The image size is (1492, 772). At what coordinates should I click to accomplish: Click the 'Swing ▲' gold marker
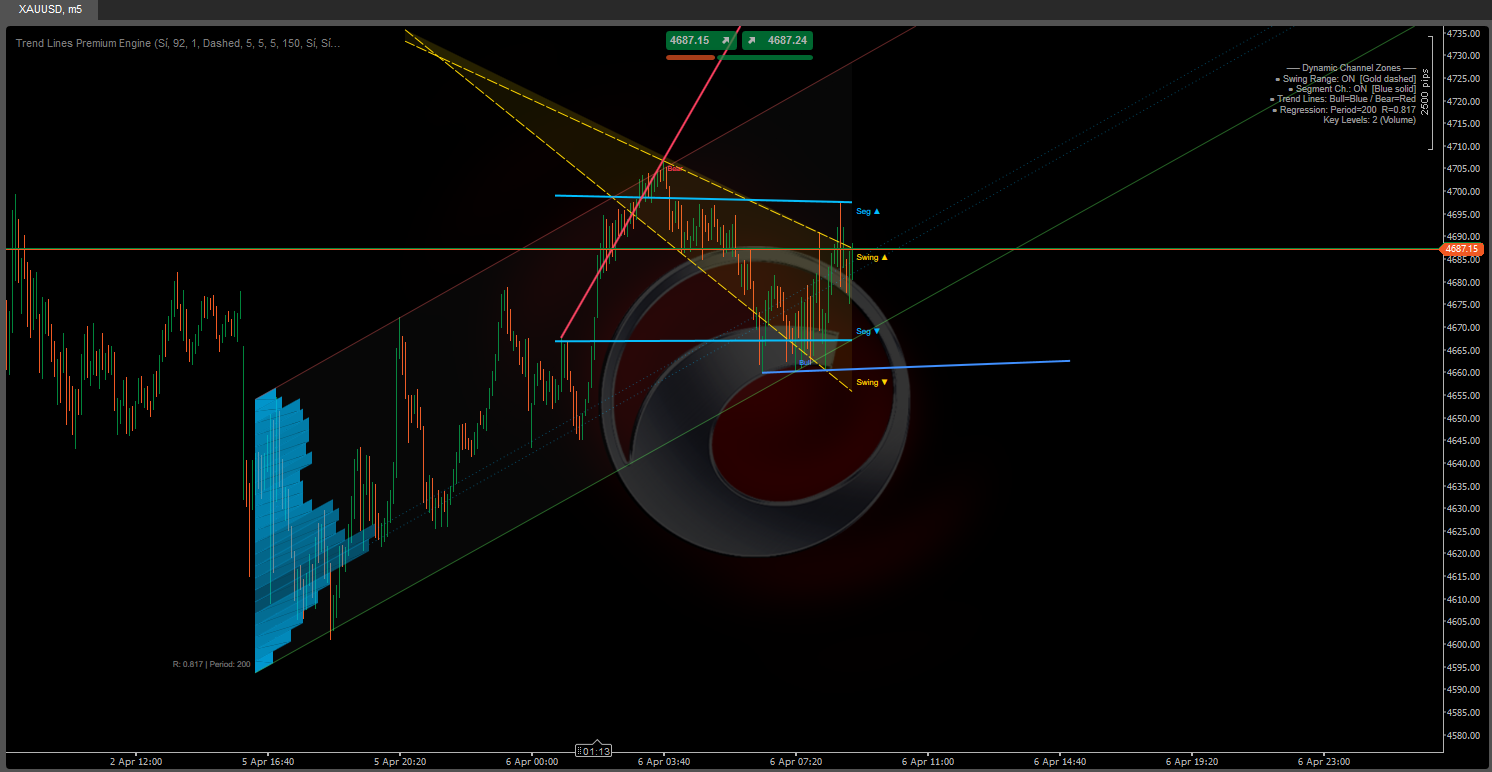coord(872,258)
